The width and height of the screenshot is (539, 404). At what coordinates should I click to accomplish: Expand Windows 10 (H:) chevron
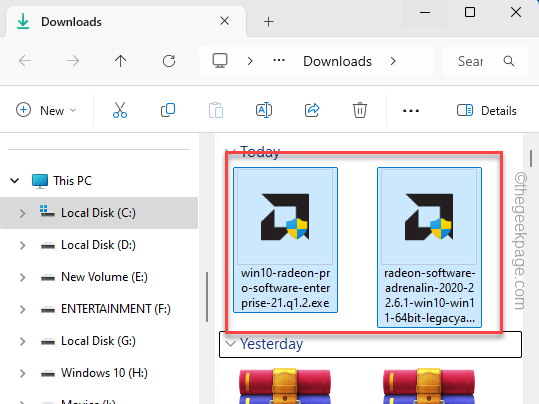click(22, 373)
